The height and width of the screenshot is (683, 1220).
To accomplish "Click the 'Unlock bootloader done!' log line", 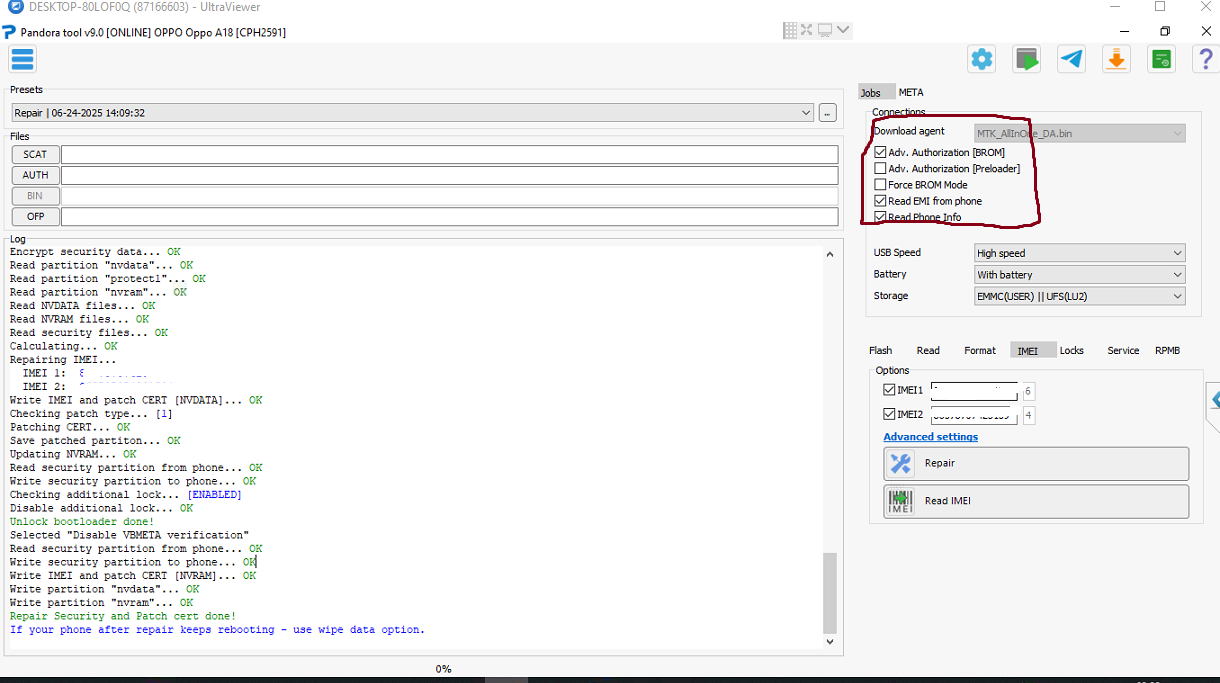I will pos(82,521).
